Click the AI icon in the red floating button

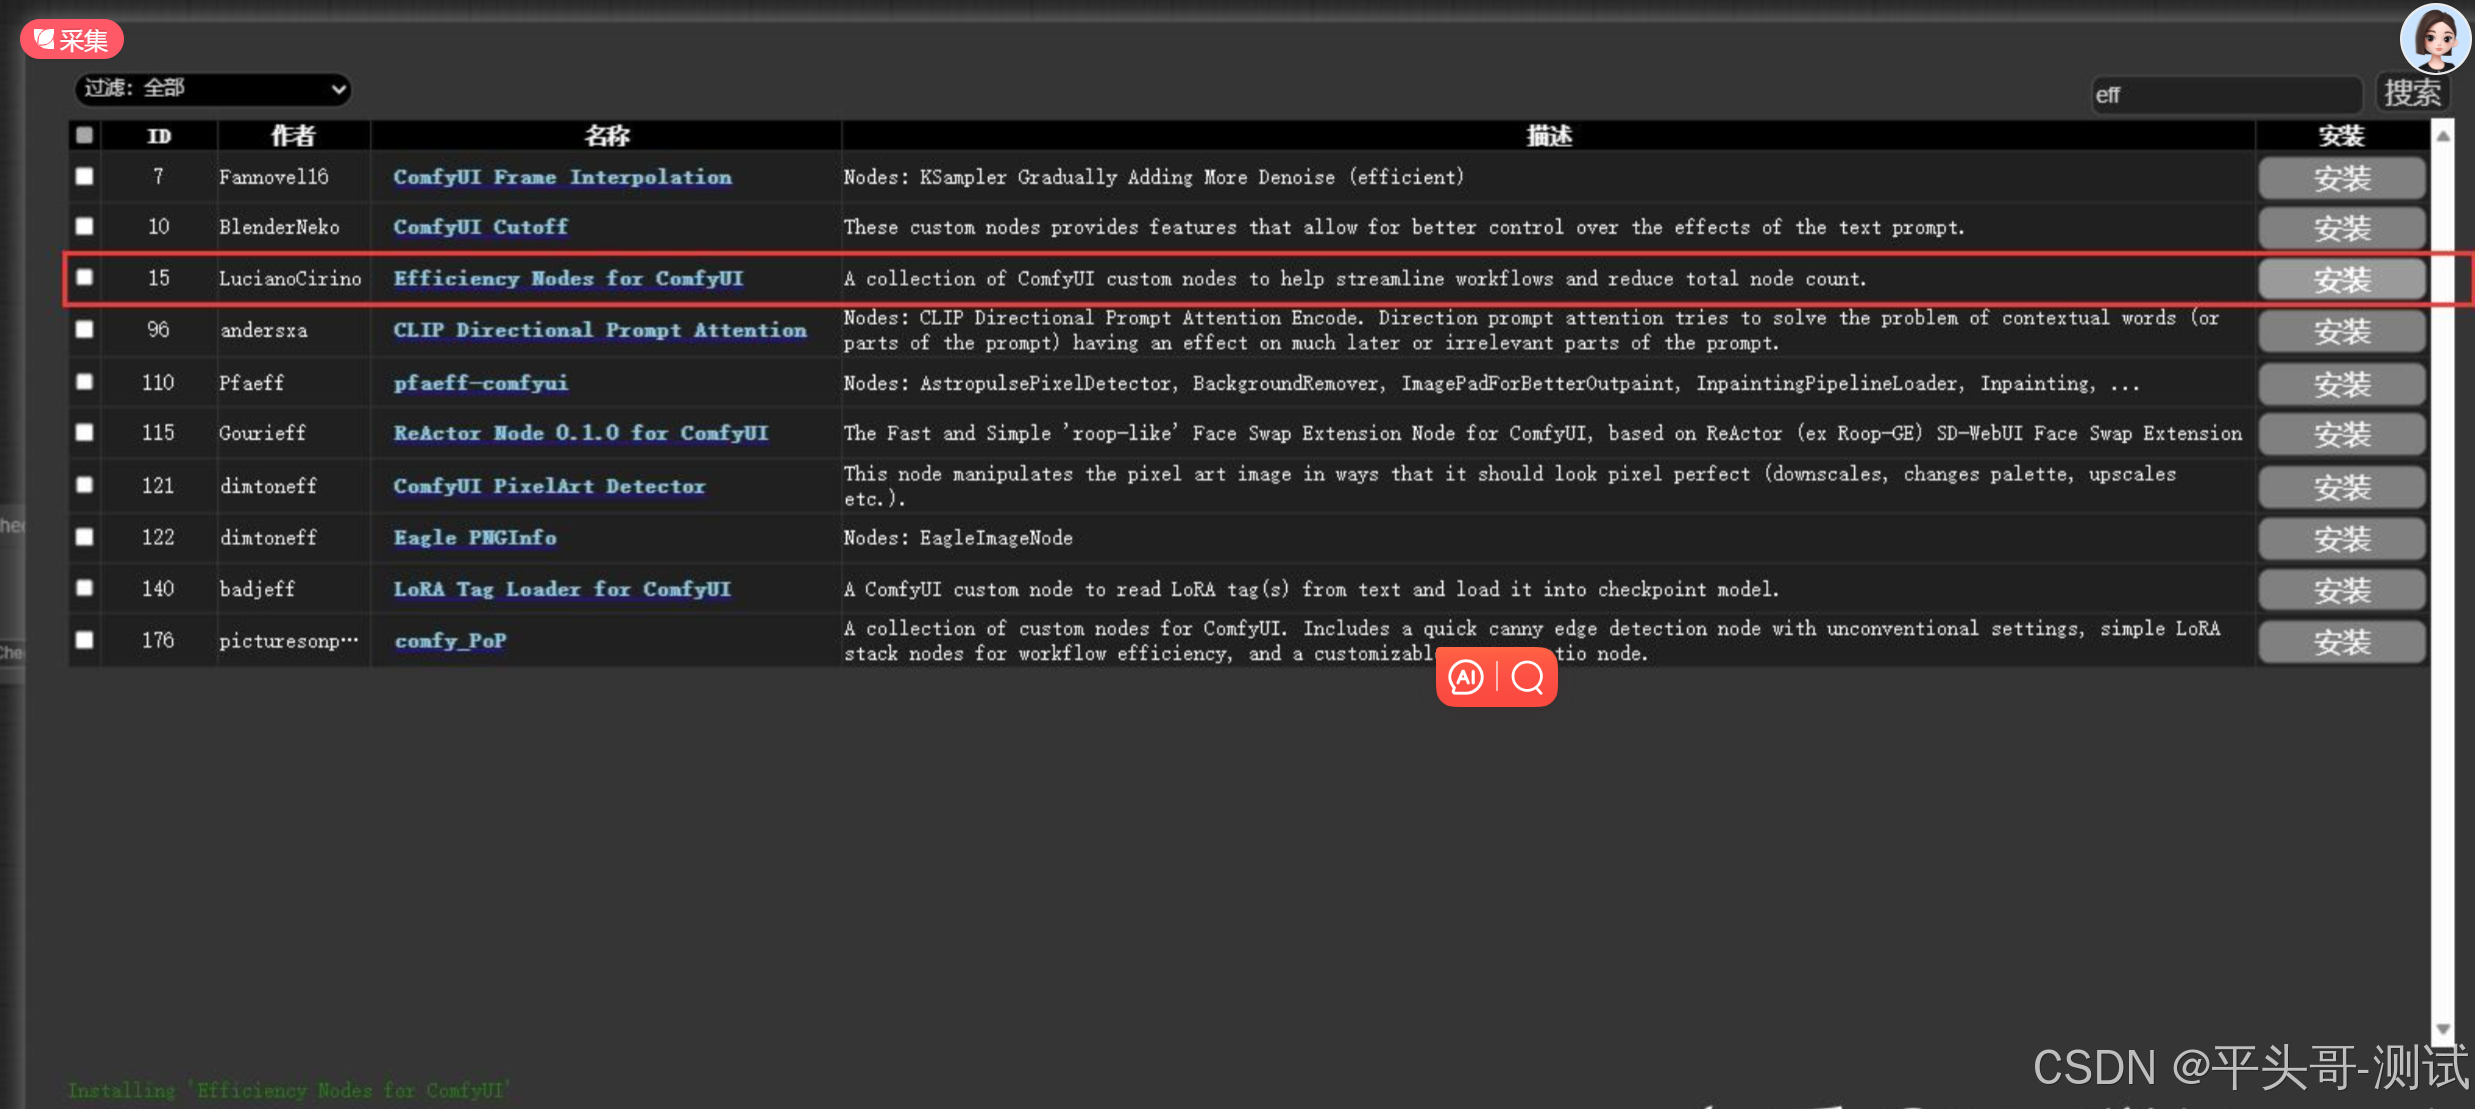1466,678
